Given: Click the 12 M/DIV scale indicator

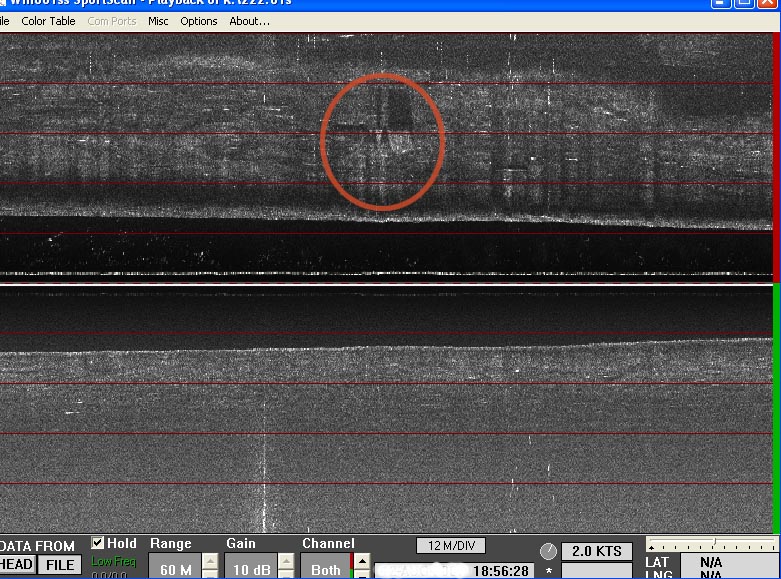Looking at the screenshot, I should [451, 546].
